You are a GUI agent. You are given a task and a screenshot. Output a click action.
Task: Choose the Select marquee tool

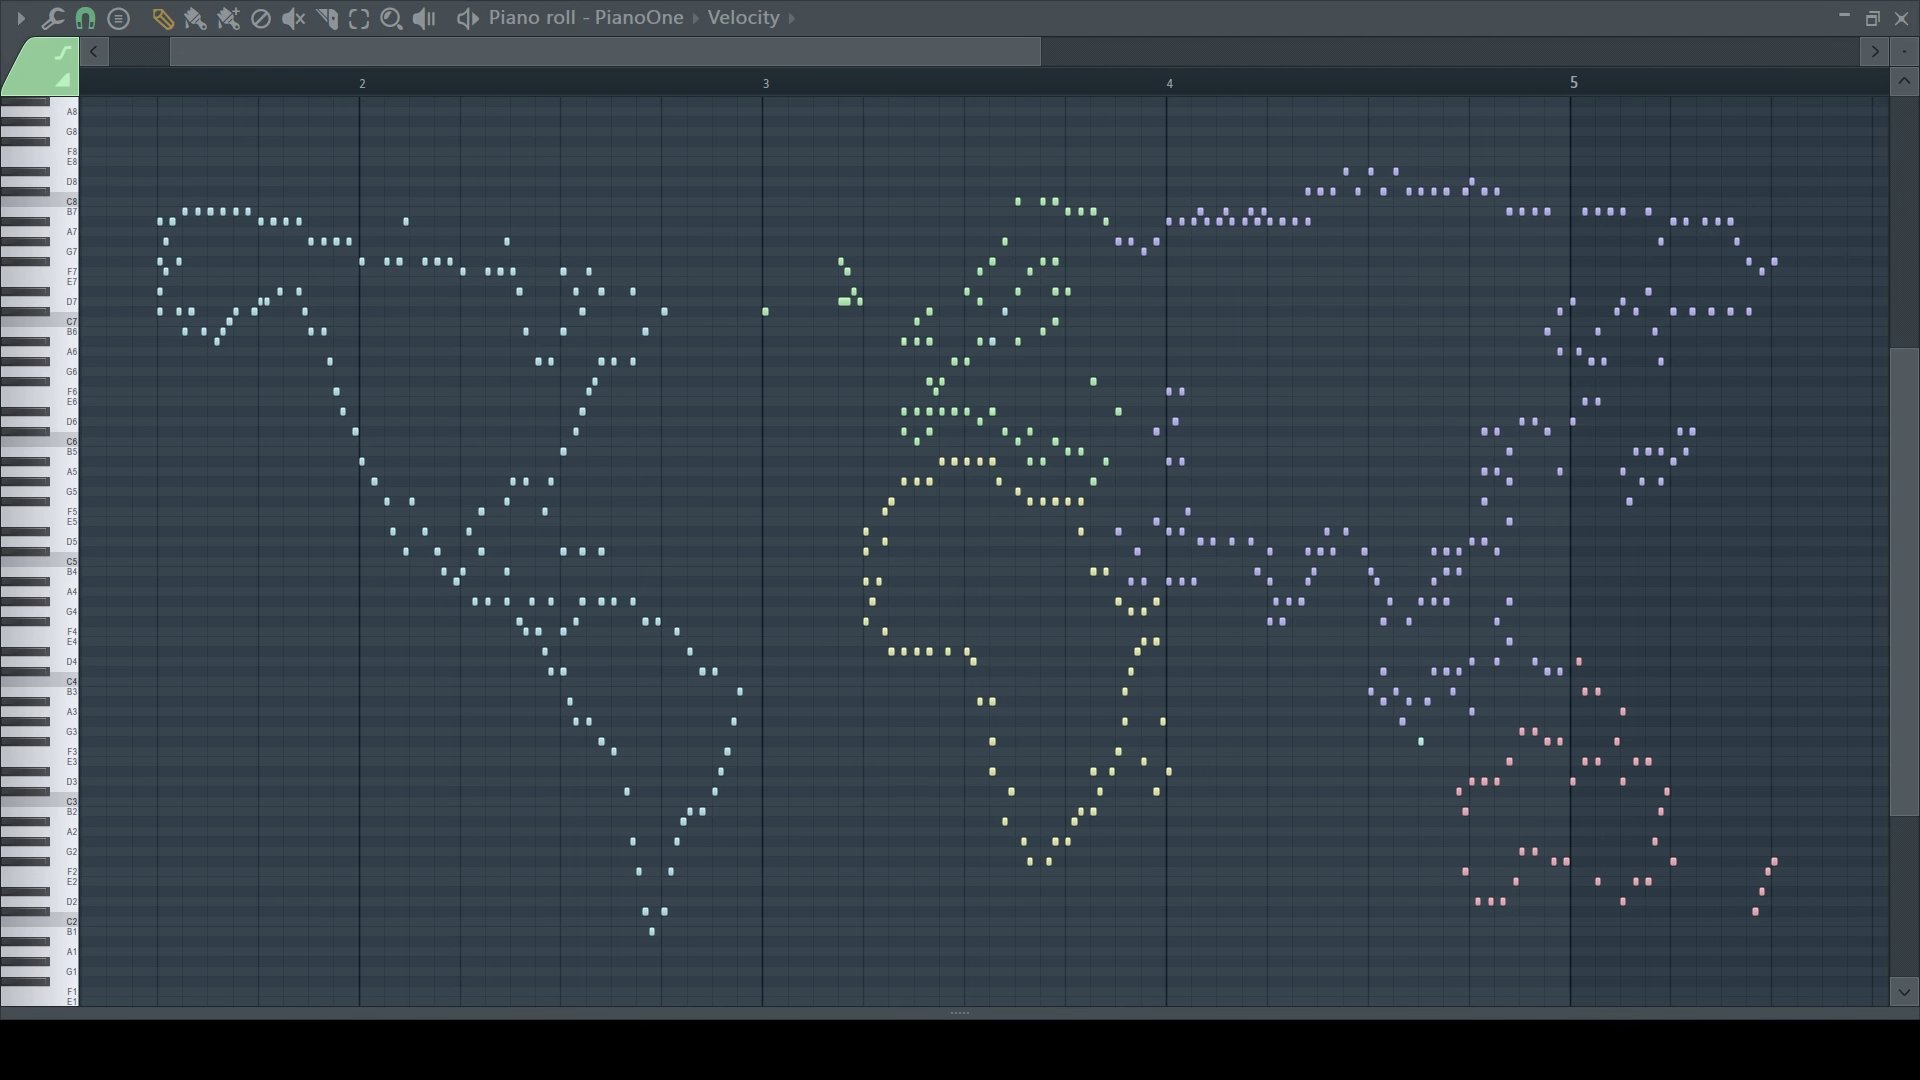pos(359,18)
